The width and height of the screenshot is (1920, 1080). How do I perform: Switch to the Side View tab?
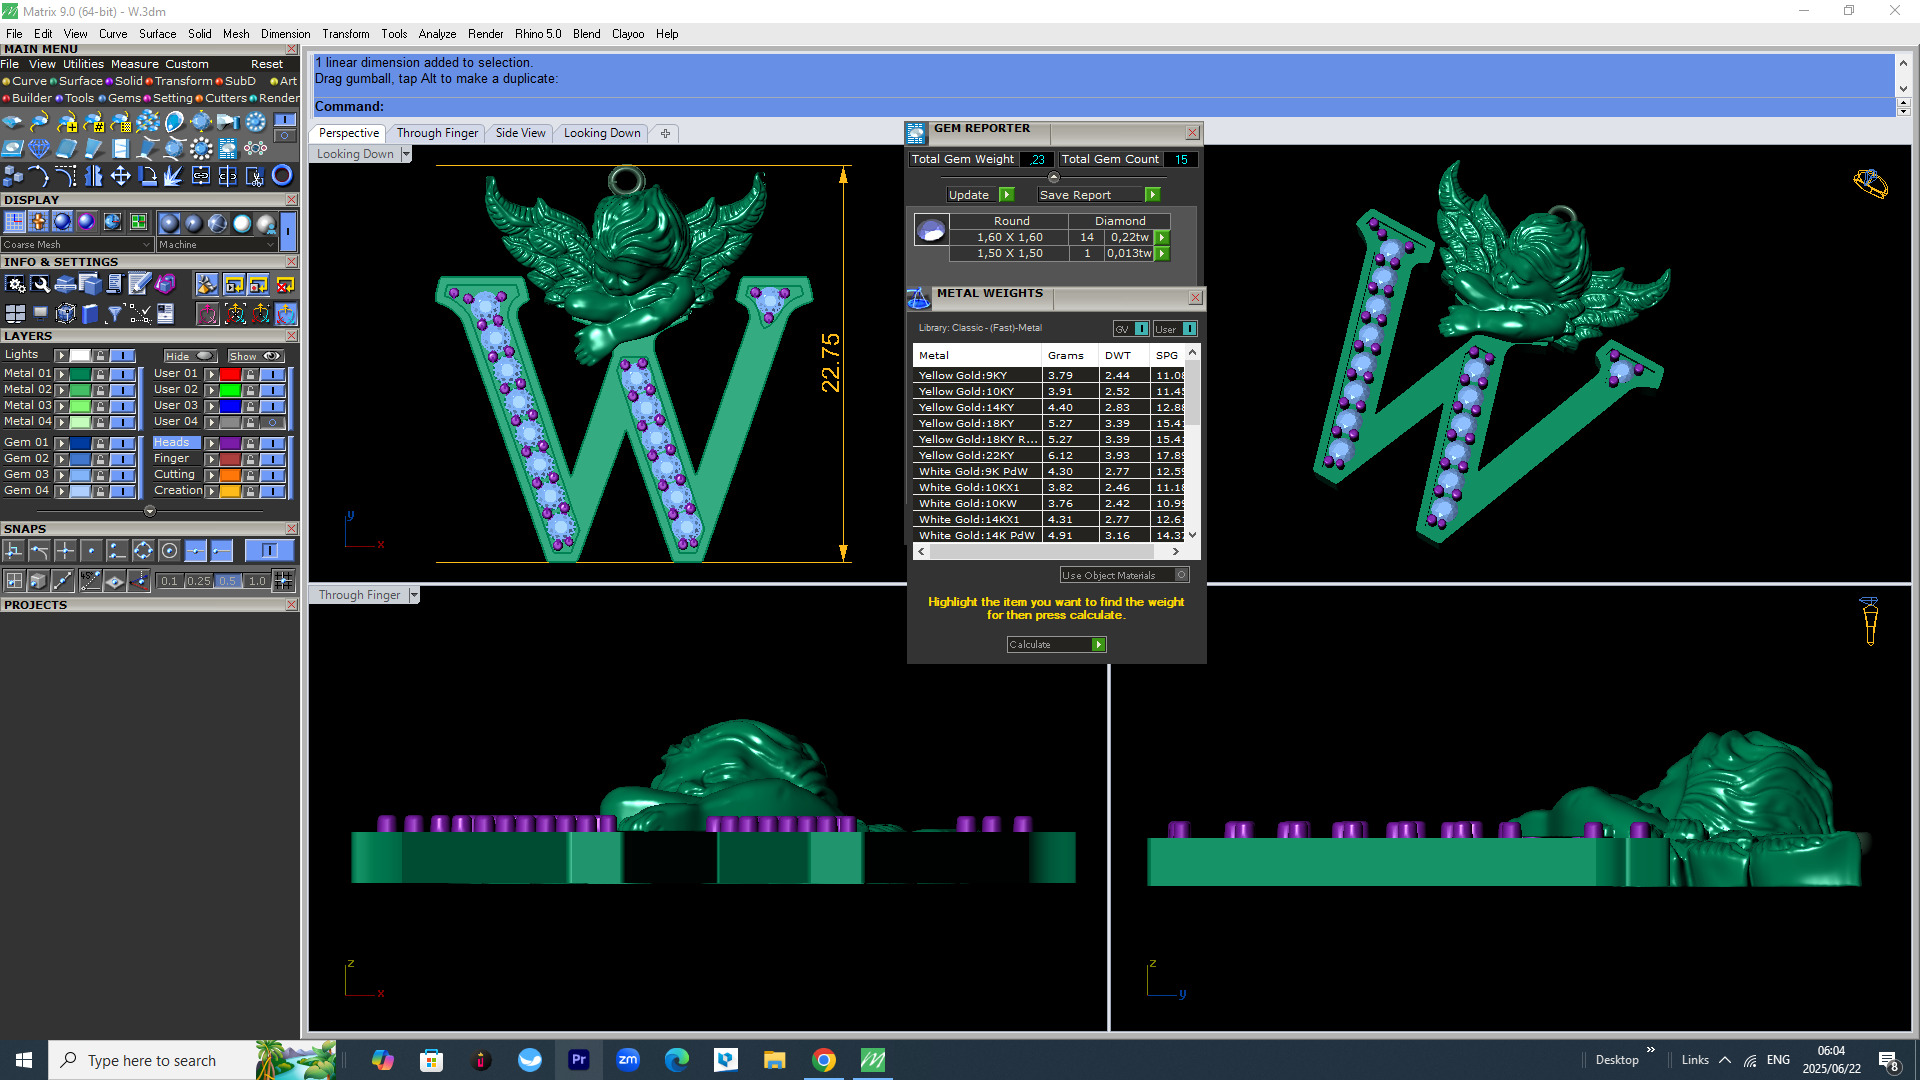520,133
